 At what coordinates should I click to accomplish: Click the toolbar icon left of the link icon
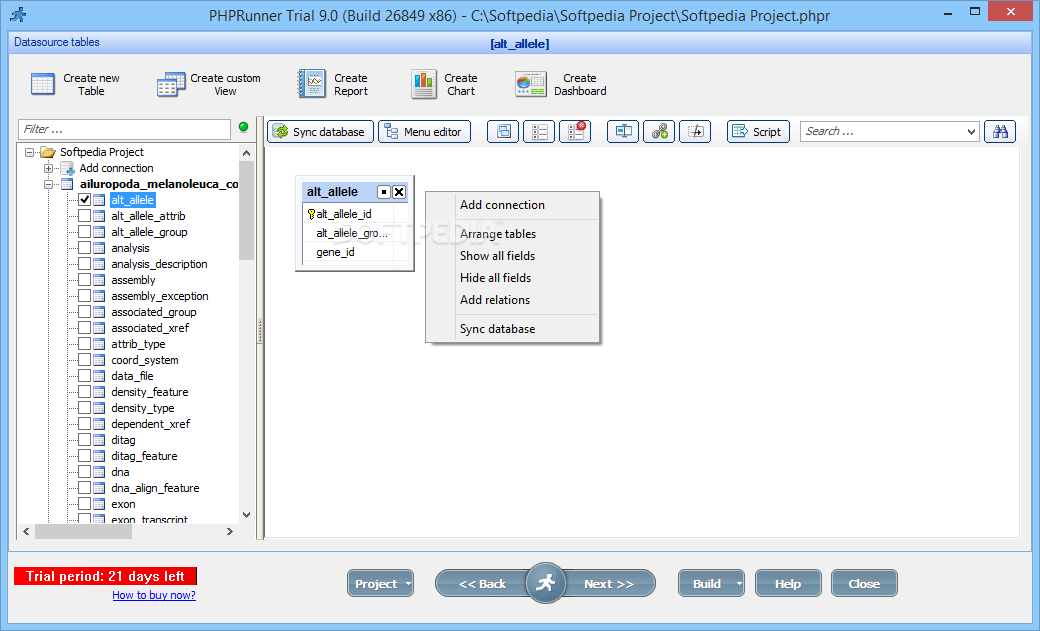coord(623,131)
